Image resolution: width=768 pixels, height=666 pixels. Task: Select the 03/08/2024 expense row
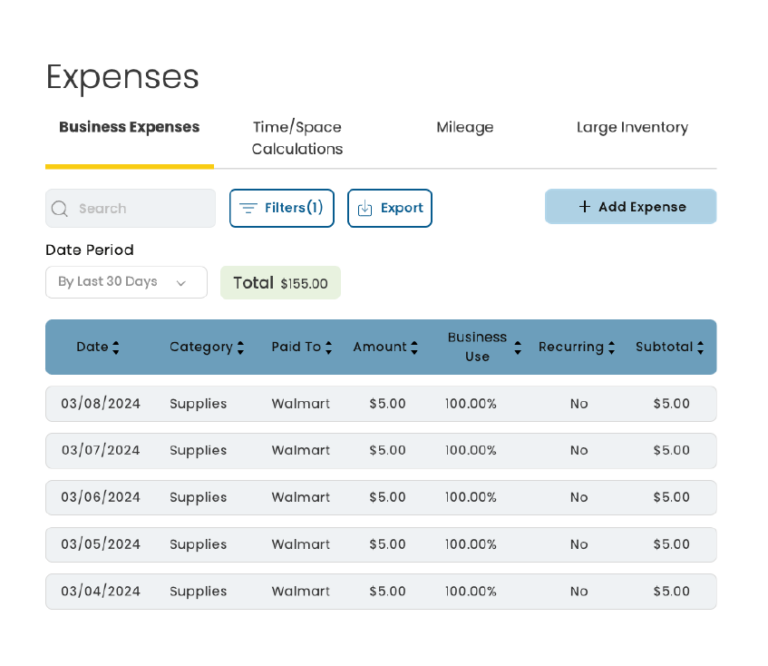click(x=380, y=404)
